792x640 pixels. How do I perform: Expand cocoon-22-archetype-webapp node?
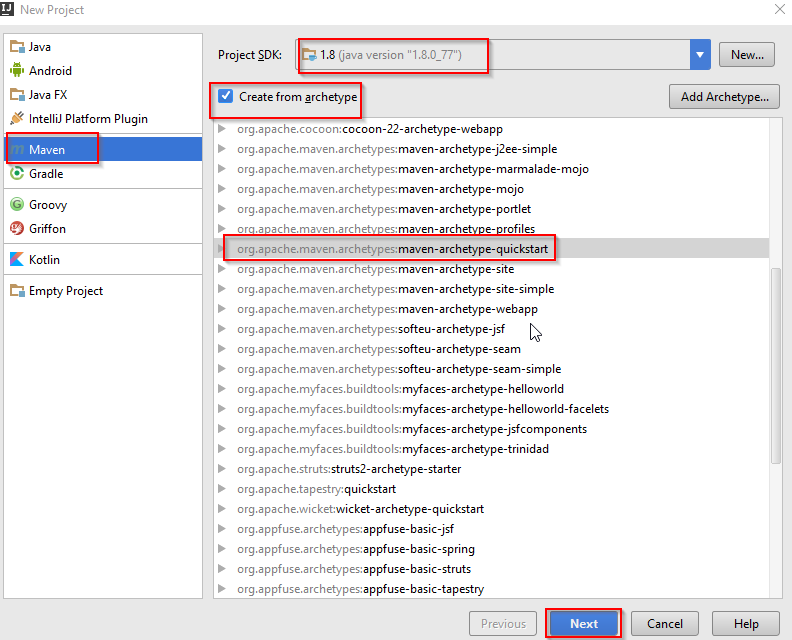pos(221,129)
